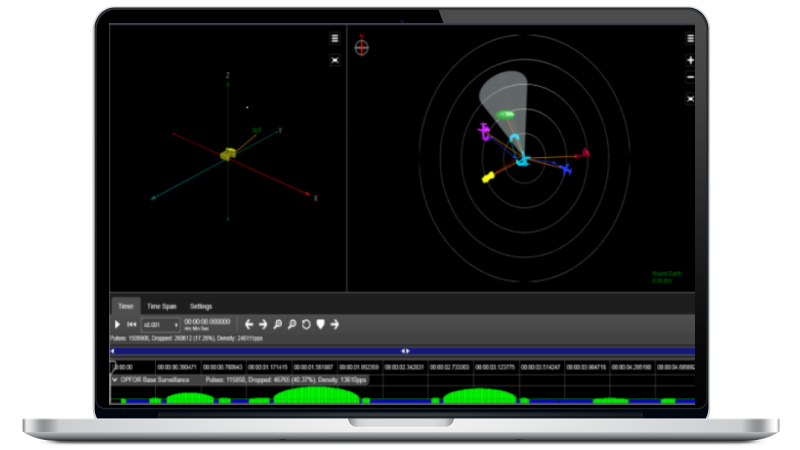This screenshot has height=450, width=800.
Task: Click the circular reset/refresh icon
Action: coord(306,324)
